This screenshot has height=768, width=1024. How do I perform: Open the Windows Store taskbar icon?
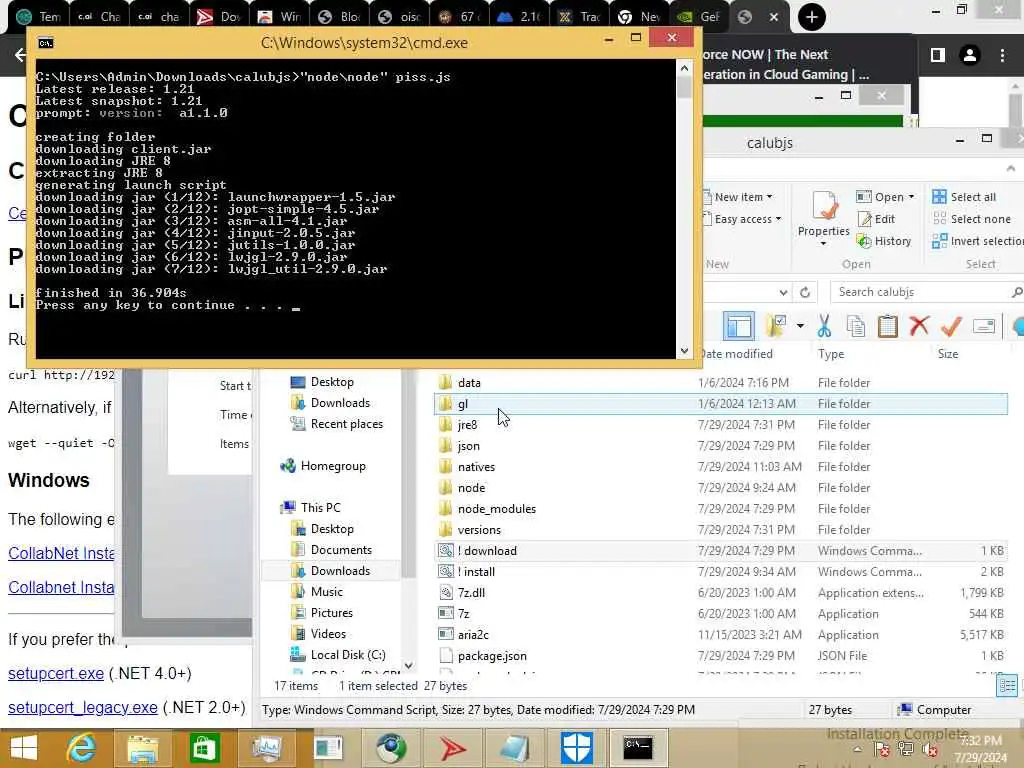pos(204,747)
